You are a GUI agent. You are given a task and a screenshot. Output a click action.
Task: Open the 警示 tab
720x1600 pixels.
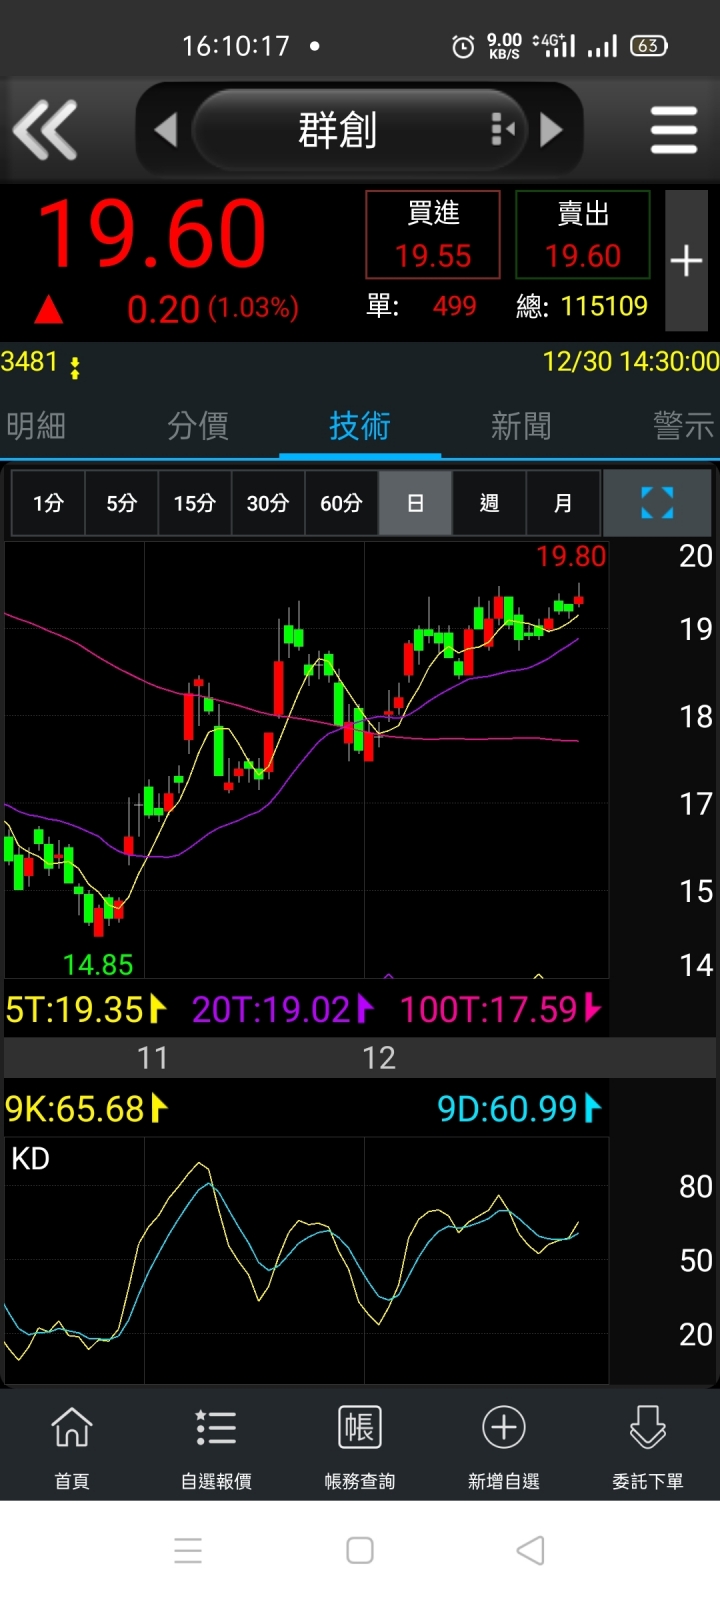coord(684,426)
